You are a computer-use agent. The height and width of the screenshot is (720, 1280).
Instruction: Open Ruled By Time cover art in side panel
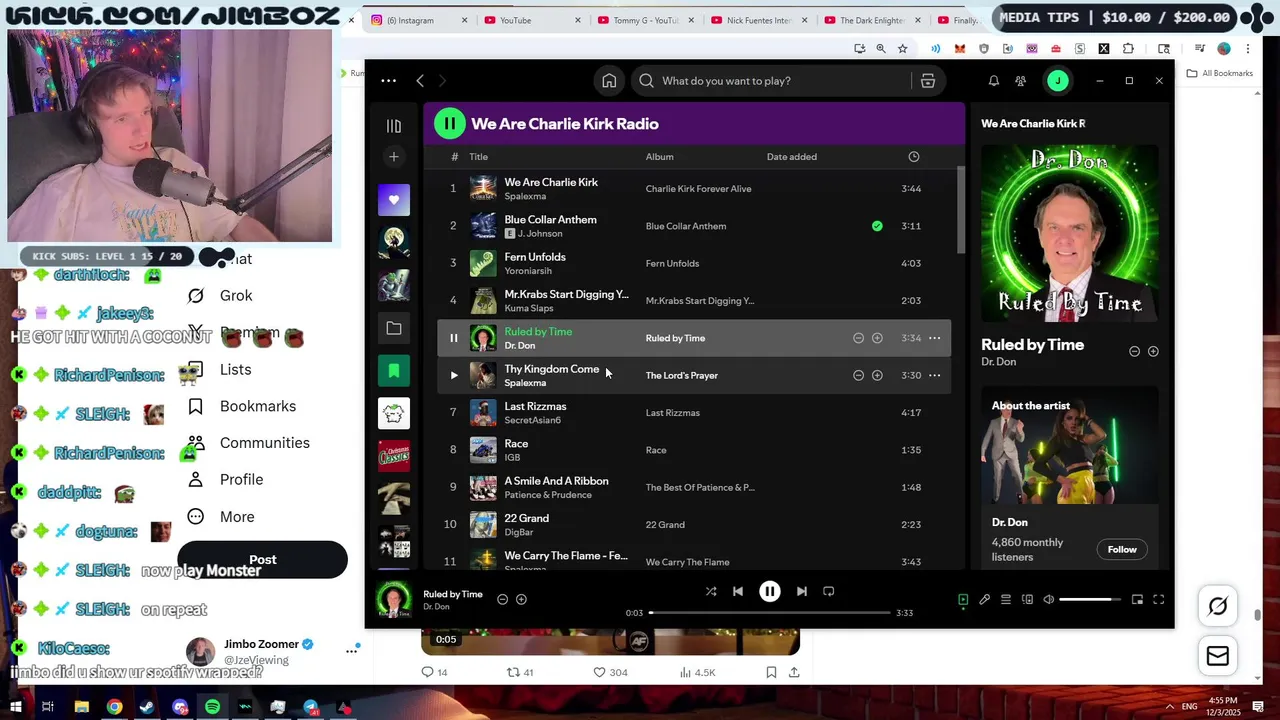click(x=1069, y=233)
